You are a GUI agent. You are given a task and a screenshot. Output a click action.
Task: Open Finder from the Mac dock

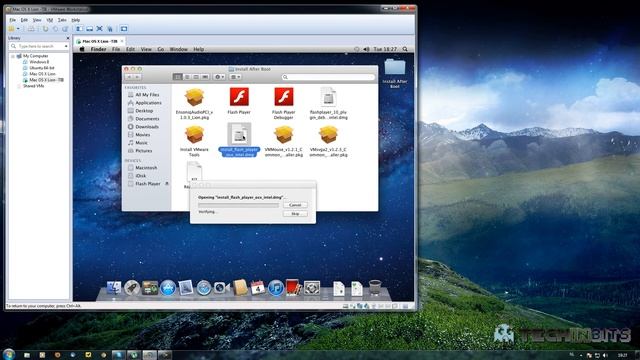click(x=113, y=288)
